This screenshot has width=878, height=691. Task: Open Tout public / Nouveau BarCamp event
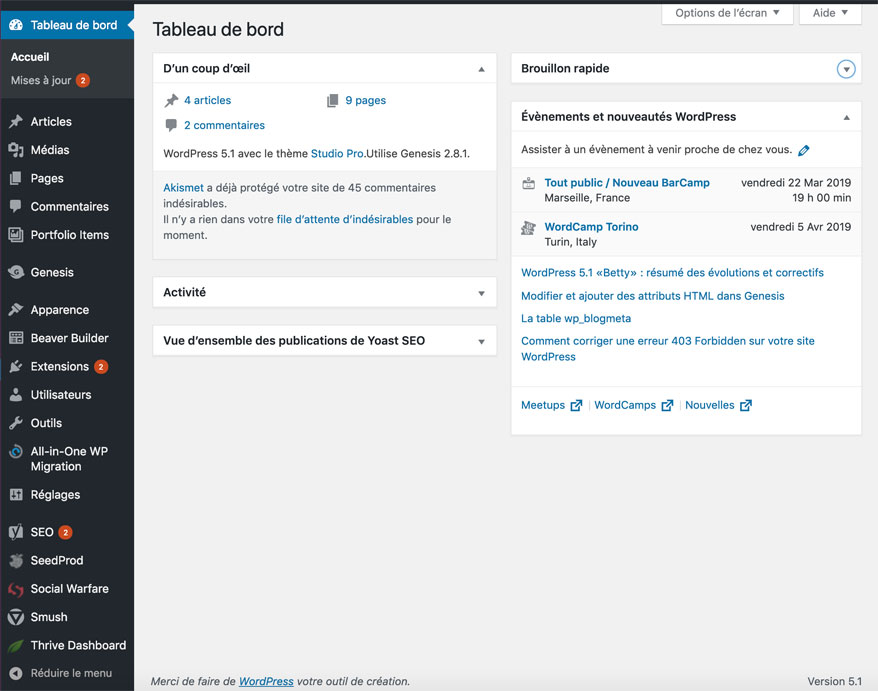click(627, 183)
